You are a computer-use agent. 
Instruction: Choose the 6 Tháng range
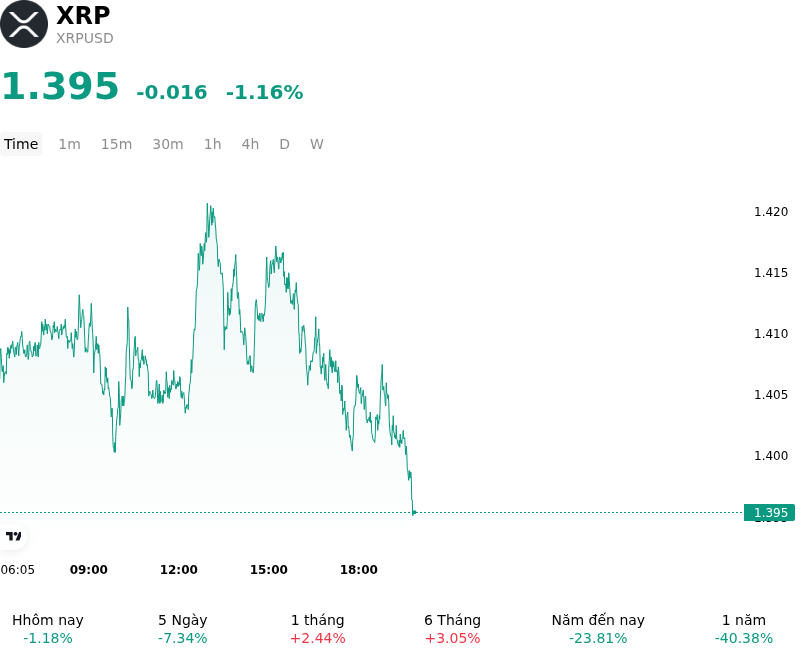pos(453,629)
